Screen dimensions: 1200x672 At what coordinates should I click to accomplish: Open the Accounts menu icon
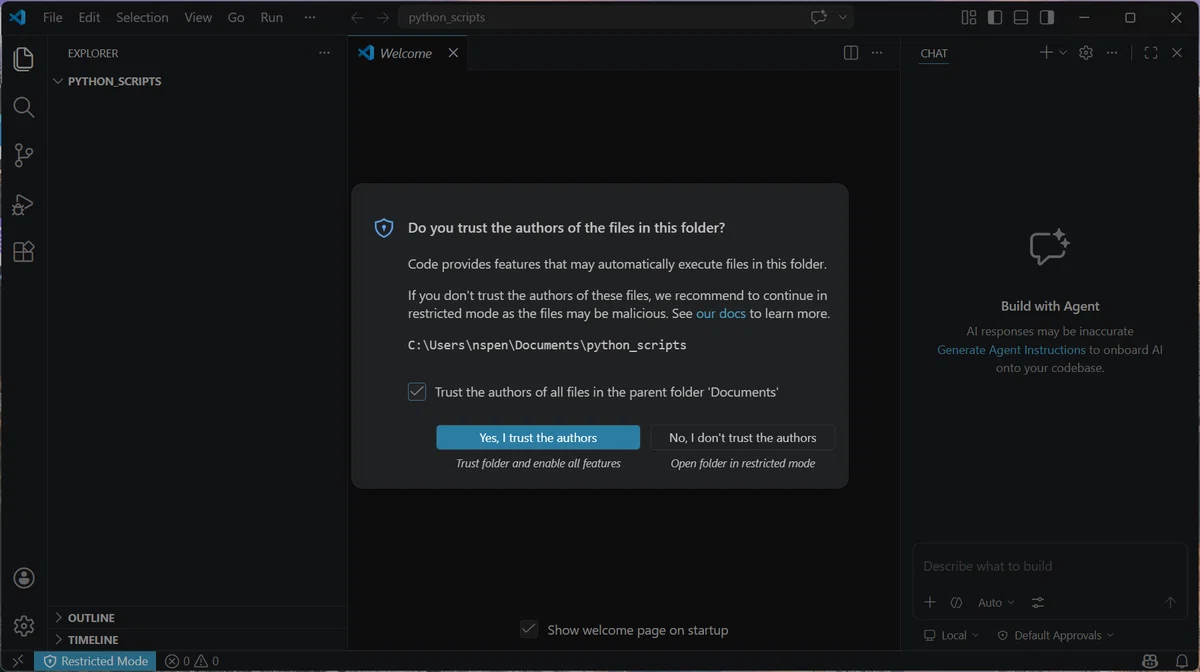tap(24, 578)
